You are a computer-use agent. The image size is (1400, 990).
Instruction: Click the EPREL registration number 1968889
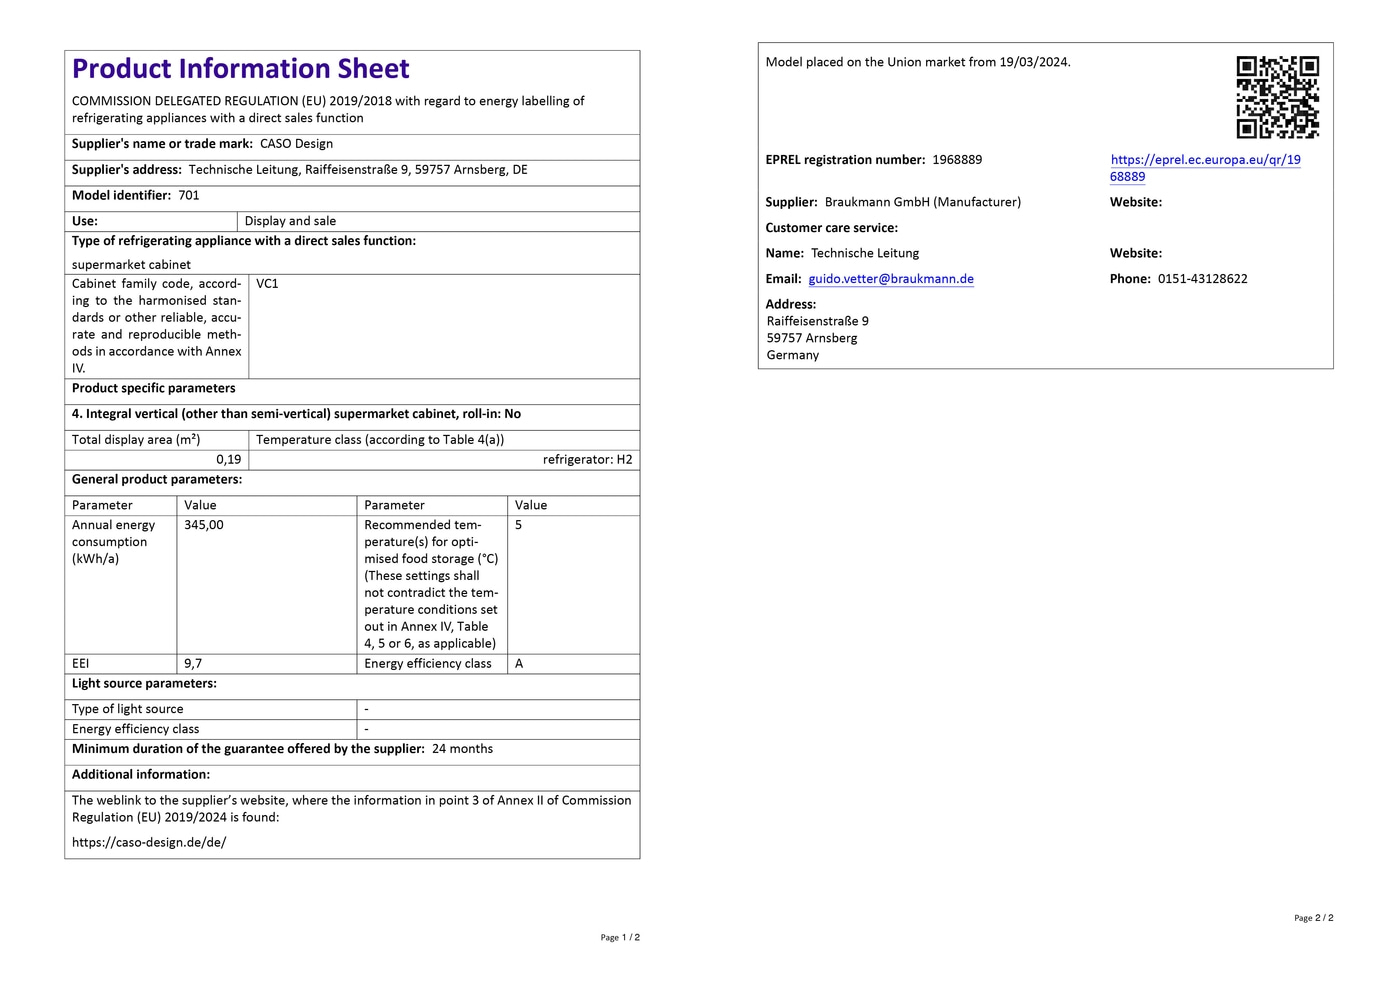point(957,160)
